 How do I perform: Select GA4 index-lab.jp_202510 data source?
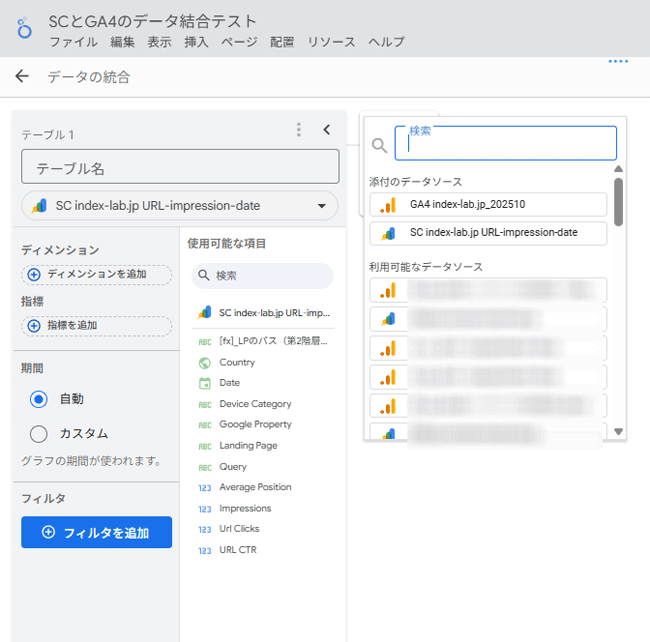click(488, 204)
